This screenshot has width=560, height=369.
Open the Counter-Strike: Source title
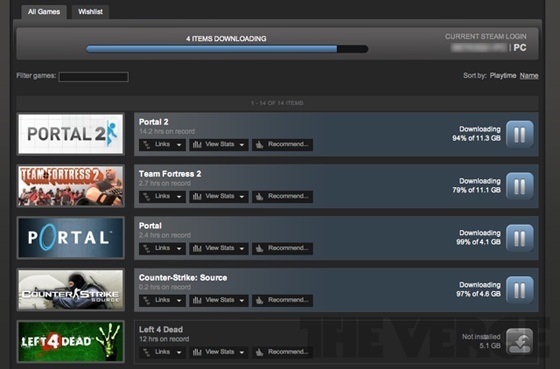(183, 278)
